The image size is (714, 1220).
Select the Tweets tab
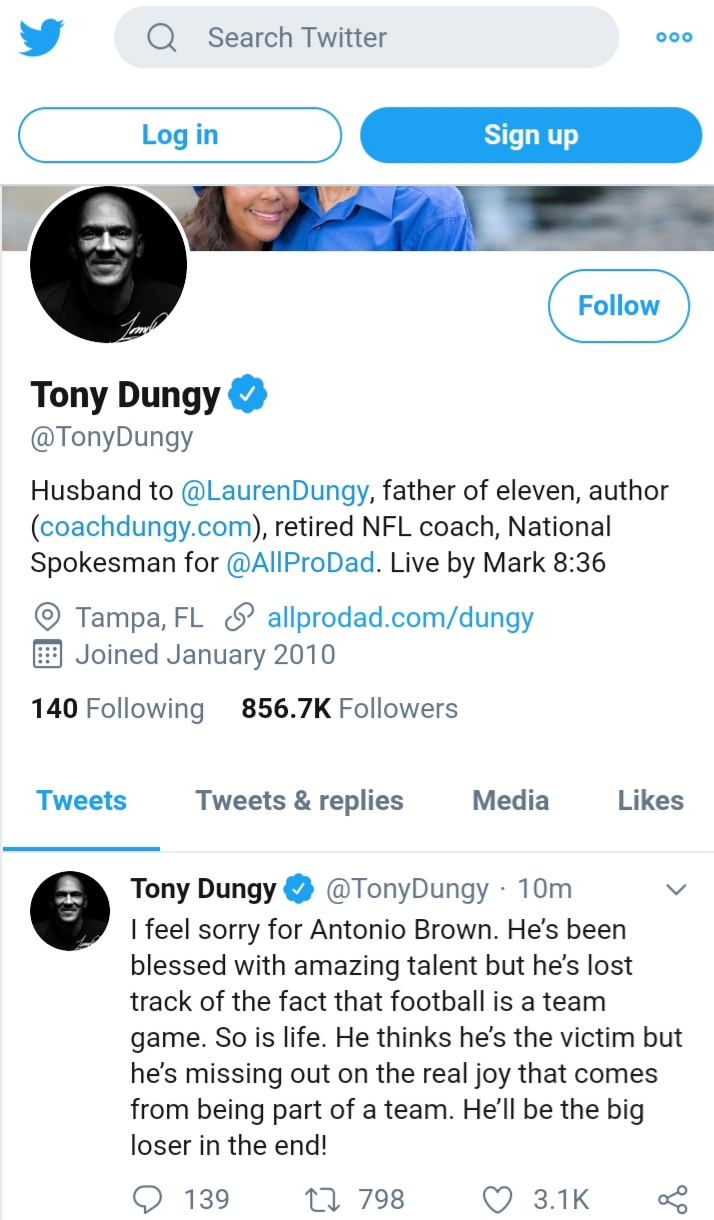pyautogui.click(x=81, y=800)
